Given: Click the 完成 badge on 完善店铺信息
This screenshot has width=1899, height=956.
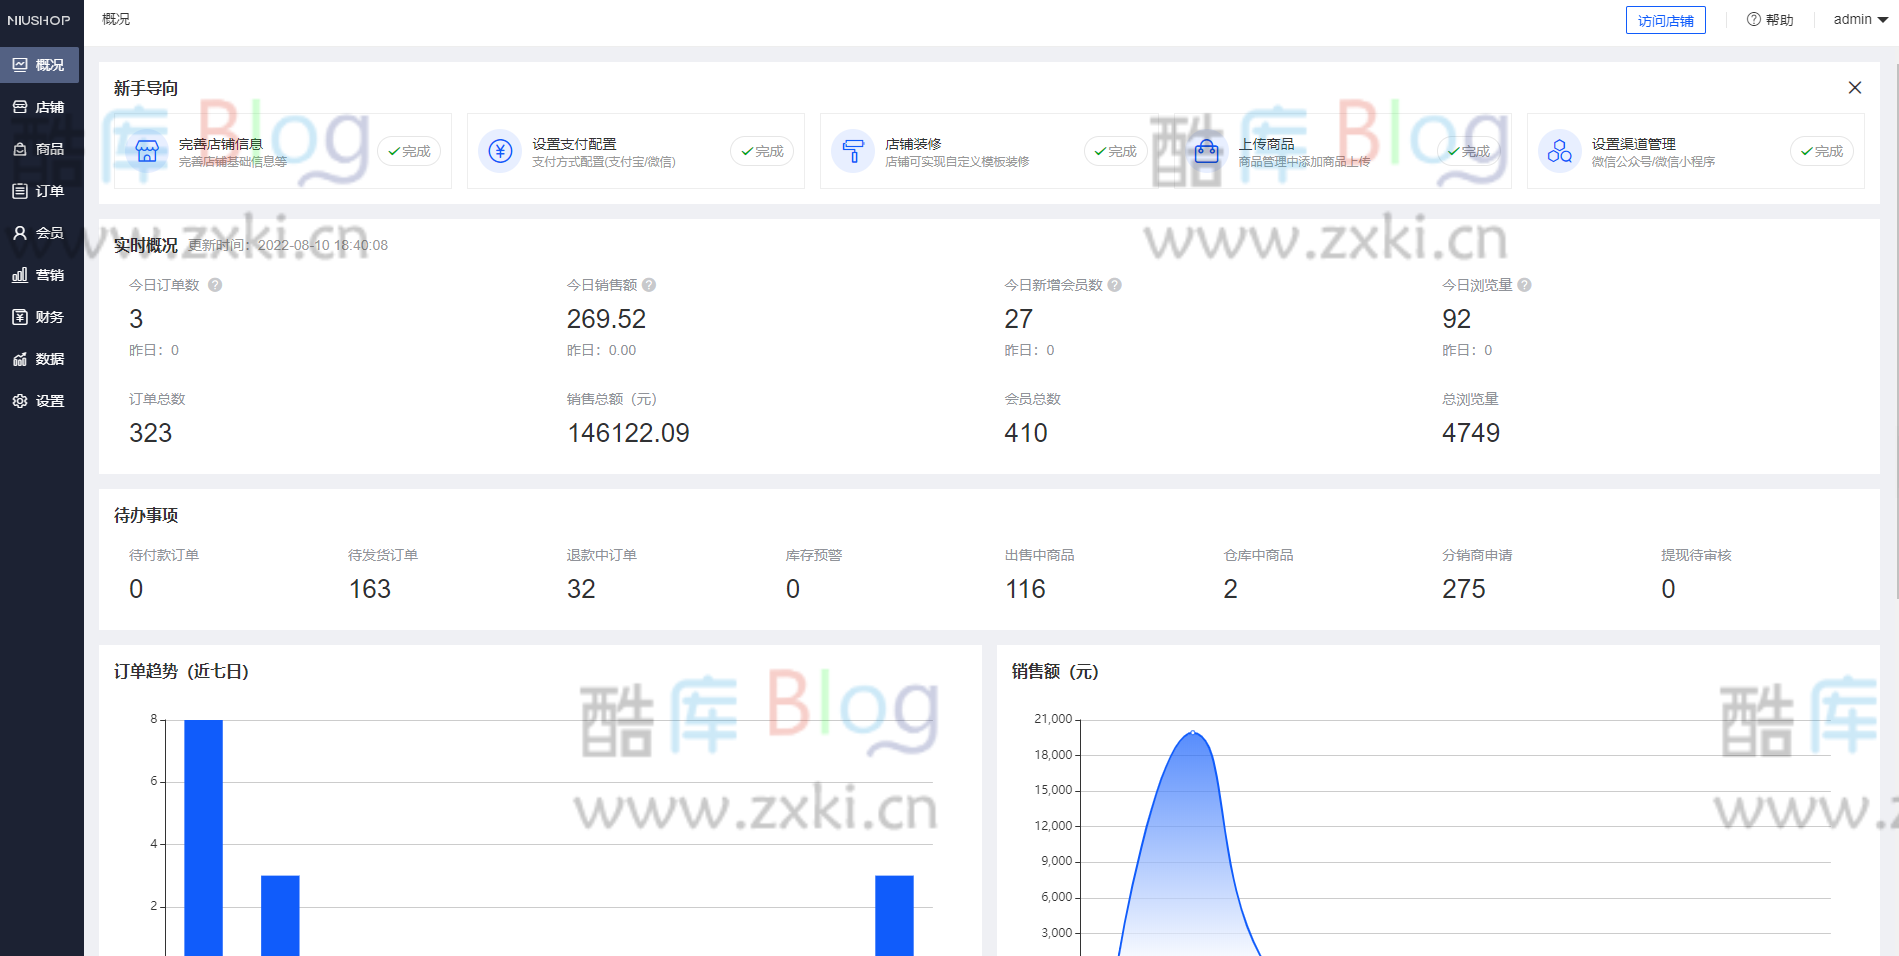Looking at the screenshot, I should 409,151.
